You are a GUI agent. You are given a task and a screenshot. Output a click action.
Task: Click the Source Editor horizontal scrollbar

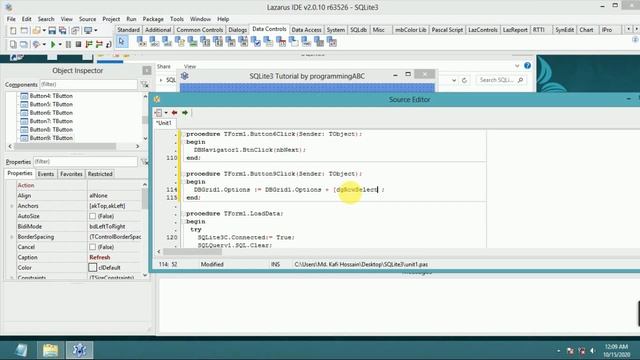tap(193, 252)
